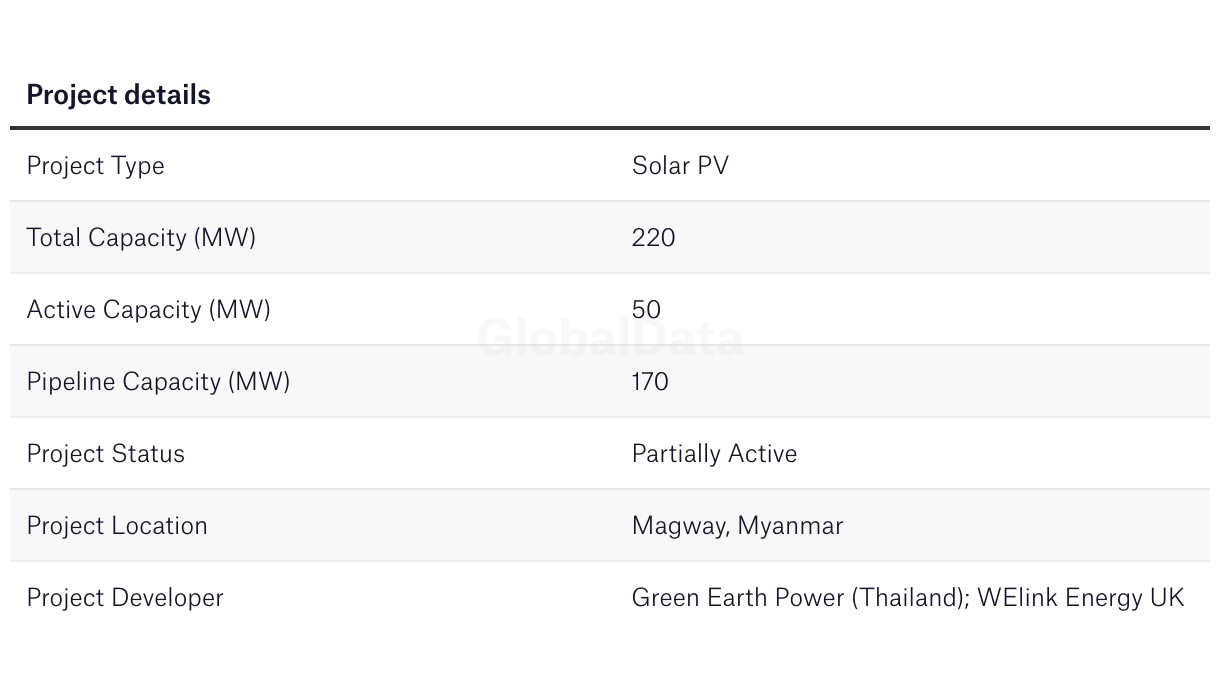1220x674 pixels.
Task: Select the Total Capacity (MW) label
Action: tap(141, 238)
